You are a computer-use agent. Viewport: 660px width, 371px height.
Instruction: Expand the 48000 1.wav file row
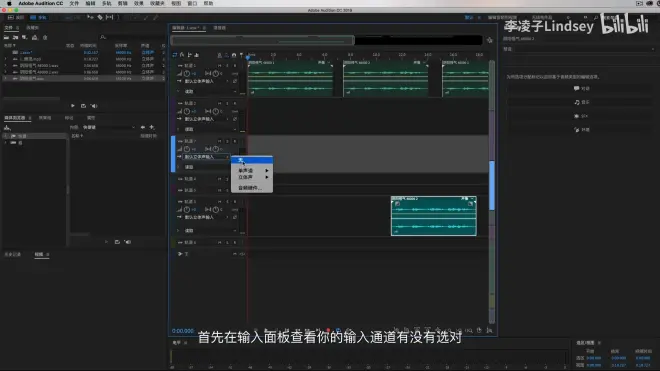[x=5, y=66]
